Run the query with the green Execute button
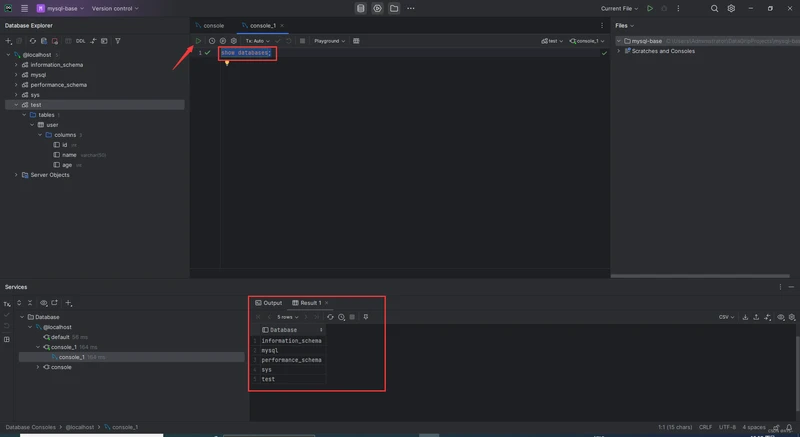Screen dimensions: 800x437 tap(198, 41)
